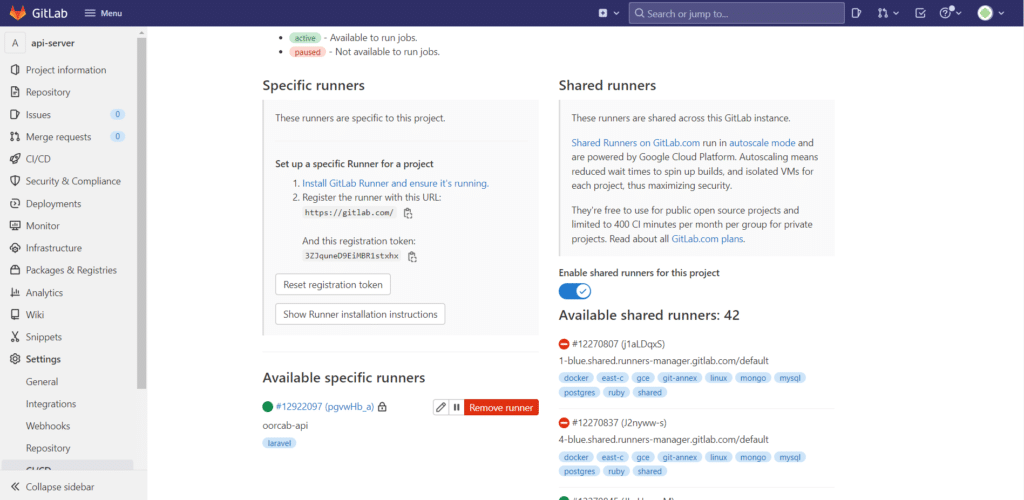Click Packages & Registries icon

click(15, 270)
